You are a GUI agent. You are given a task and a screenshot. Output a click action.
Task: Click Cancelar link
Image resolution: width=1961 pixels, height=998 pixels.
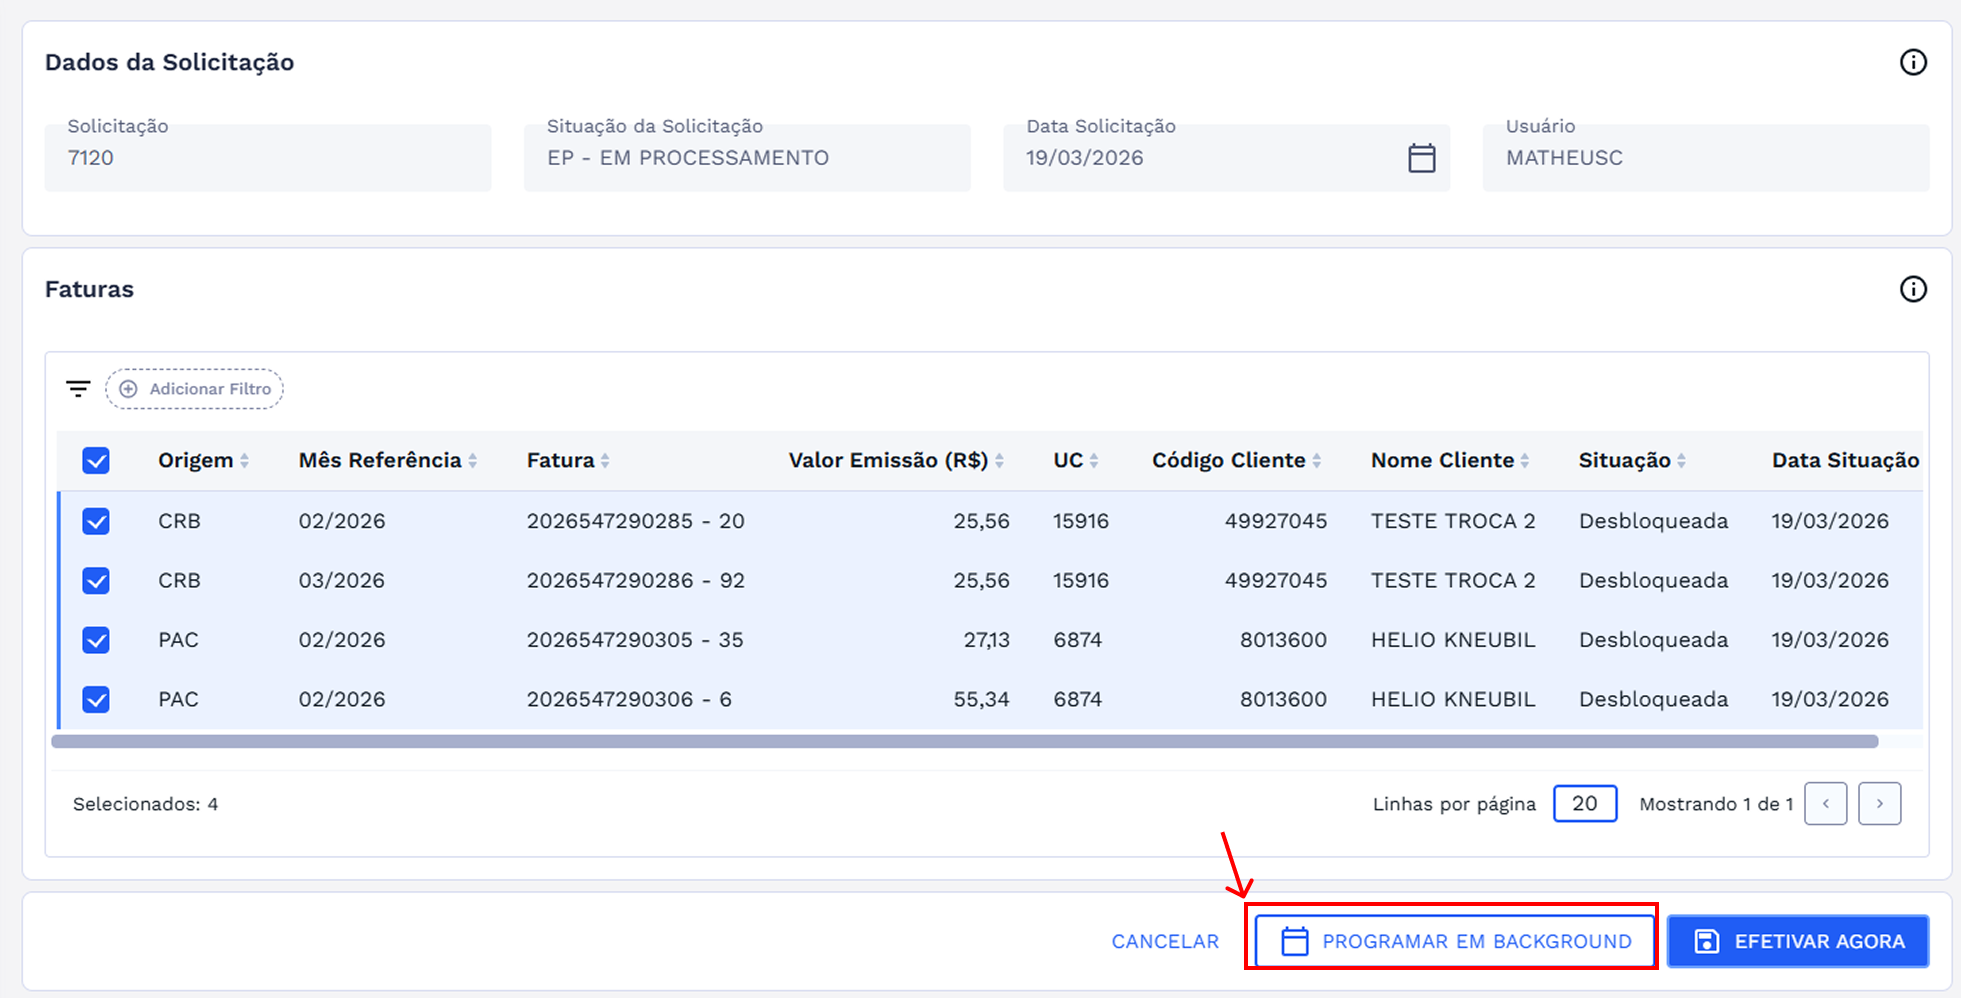click(x=1165, y=941)
